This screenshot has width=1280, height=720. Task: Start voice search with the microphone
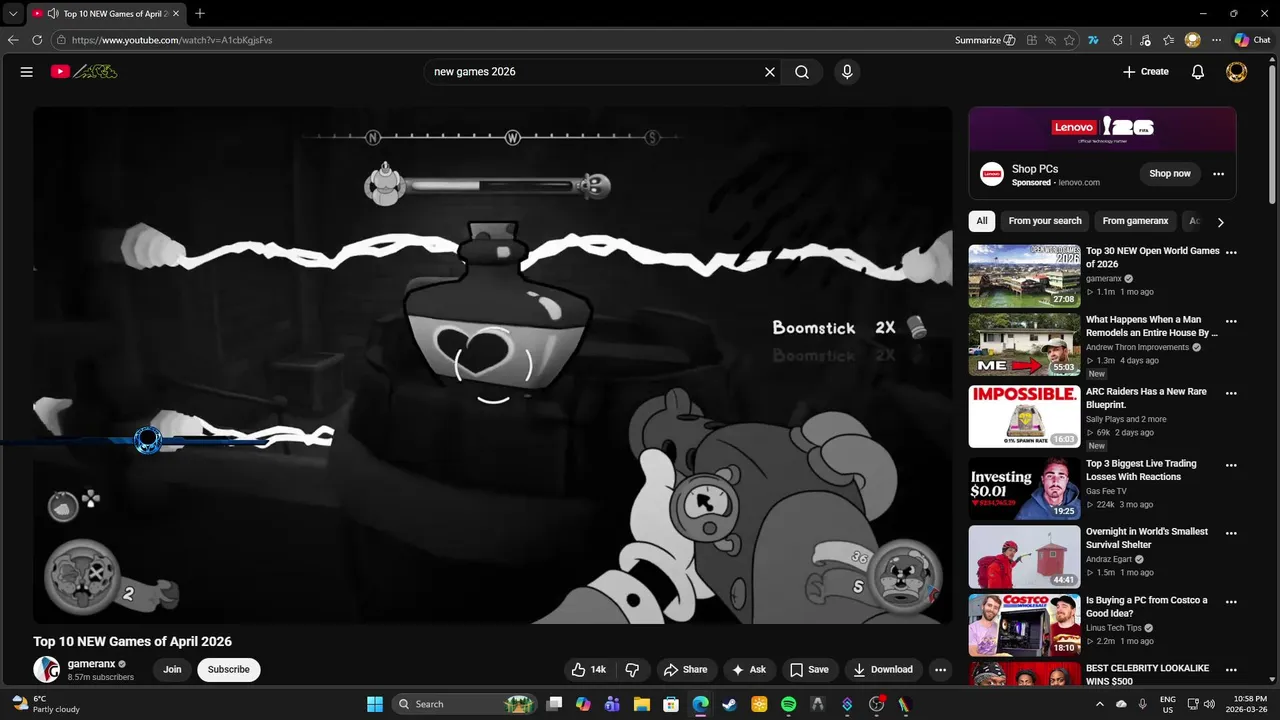tap(847, 72)
